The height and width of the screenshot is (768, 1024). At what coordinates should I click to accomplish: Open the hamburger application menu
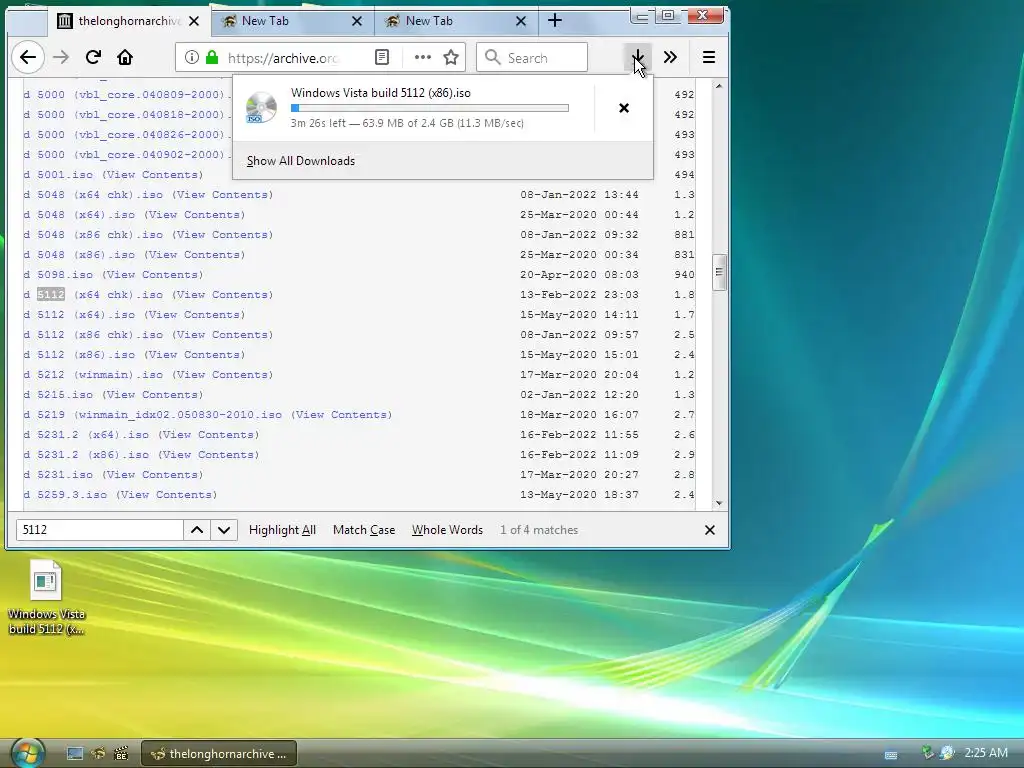coord(709,57)
